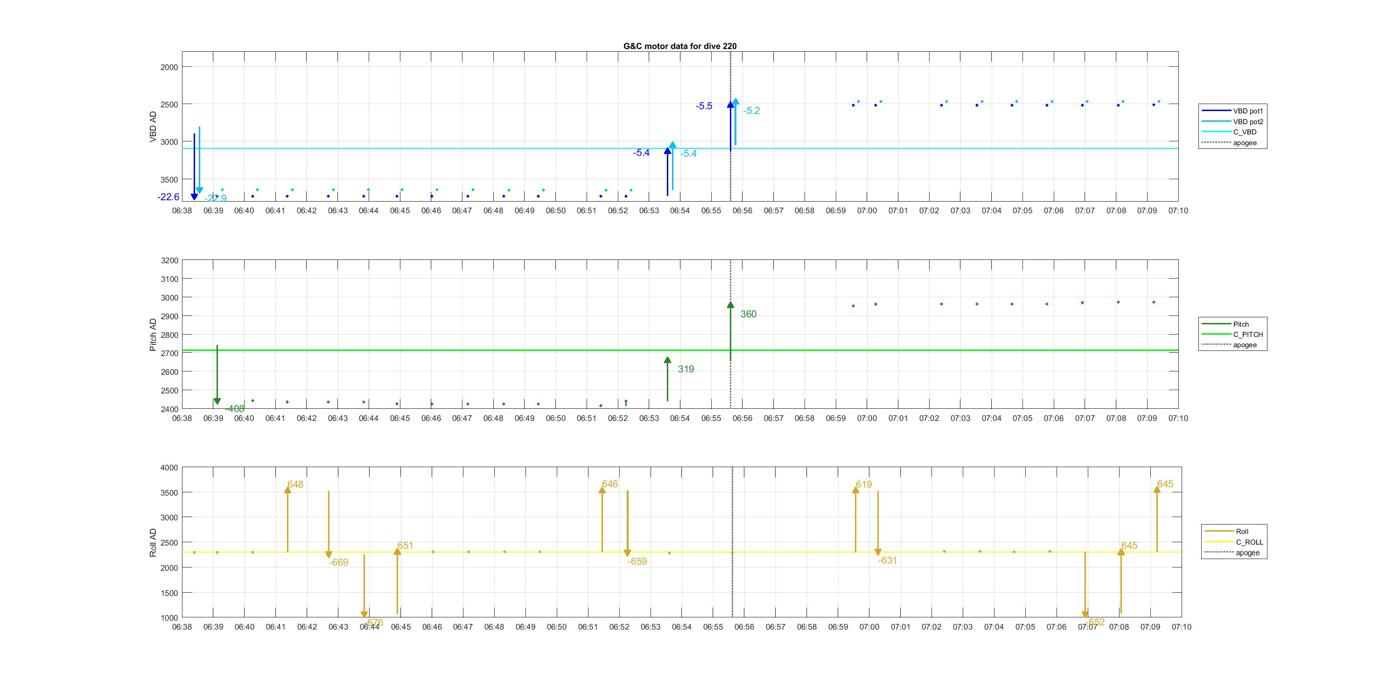Click the '-631' roll move label

(888, 561)
